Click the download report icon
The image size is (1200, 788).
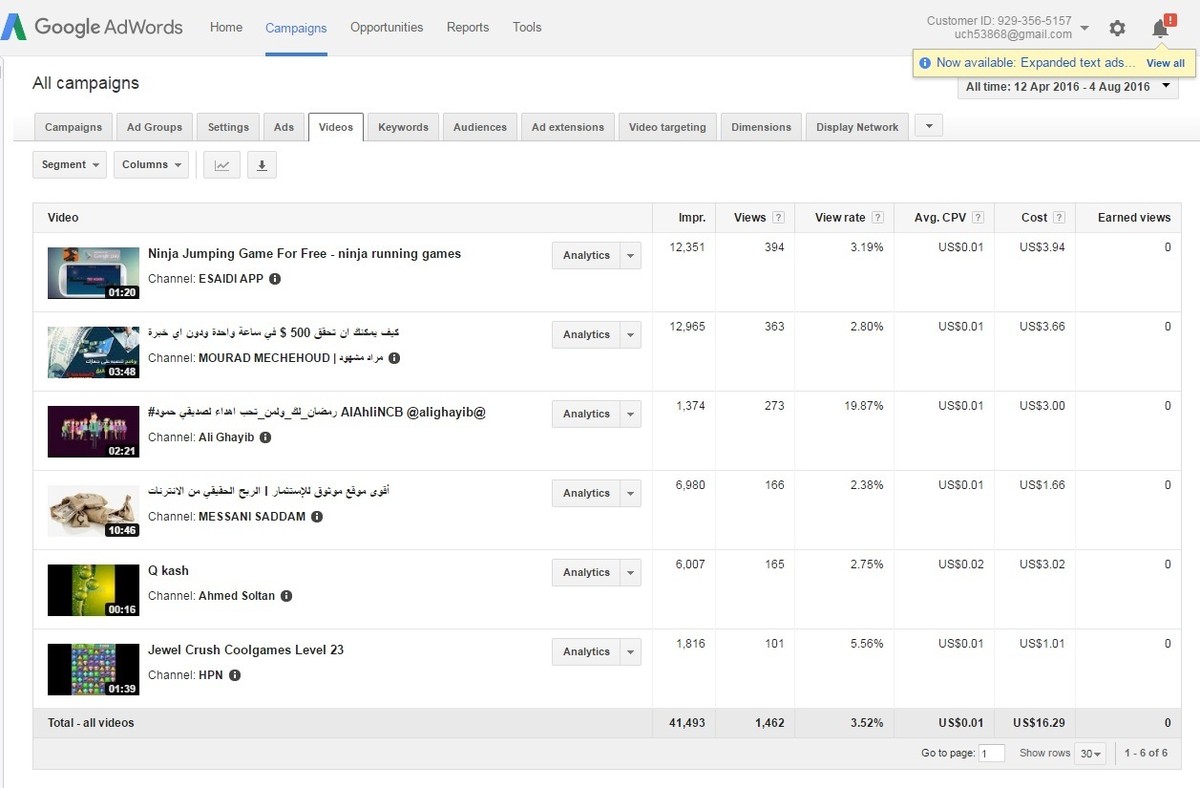[262, 165]
